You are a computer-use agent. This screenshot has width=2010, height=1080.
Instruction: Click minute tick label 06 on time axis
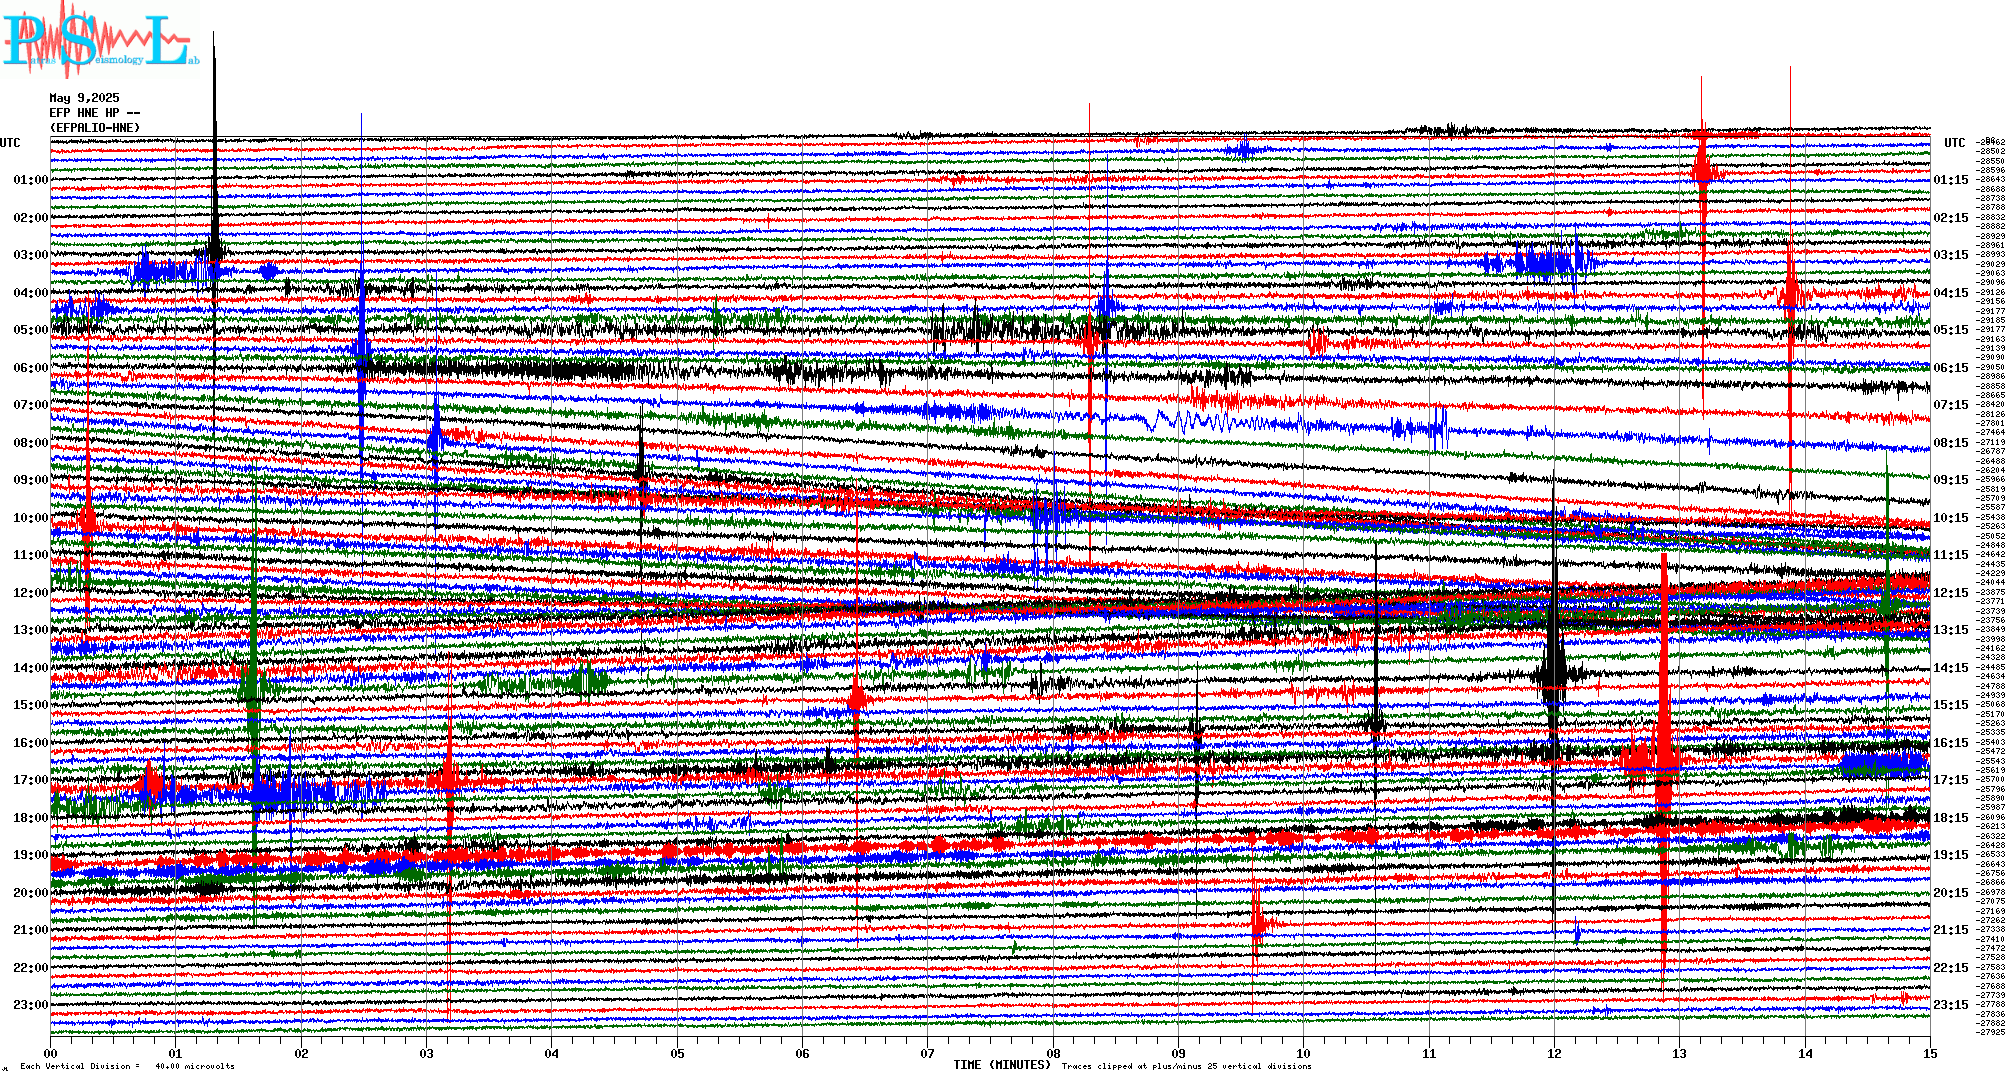(x=803, y=1053)
